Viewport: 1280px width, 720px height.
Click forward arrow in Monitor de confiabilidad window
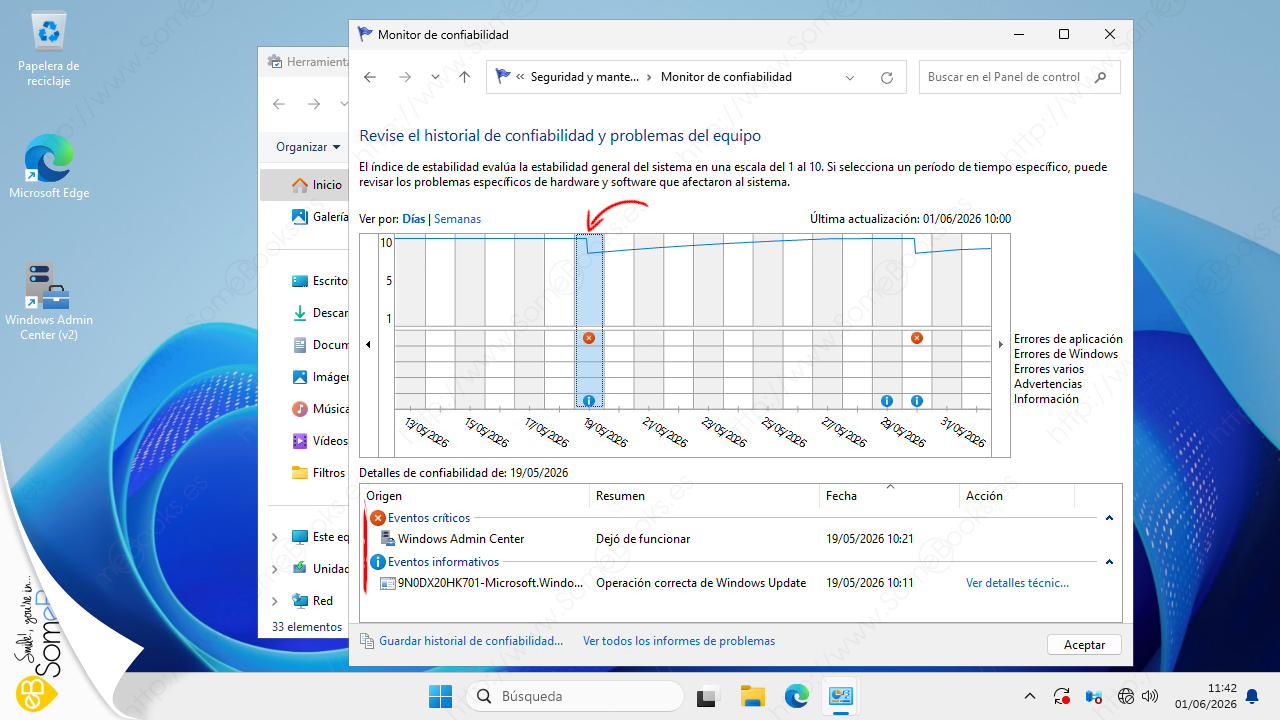(x=405, y=77)
